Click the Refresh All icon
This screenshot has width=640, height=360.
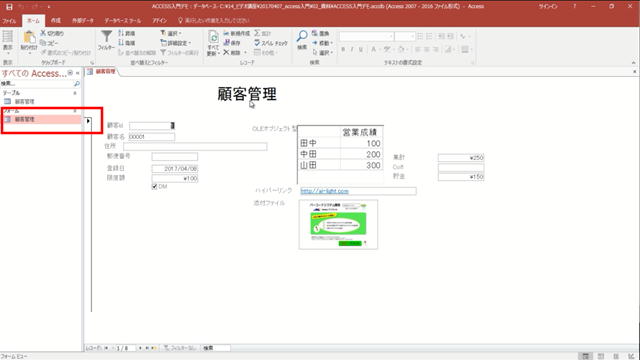pos(213,37)
